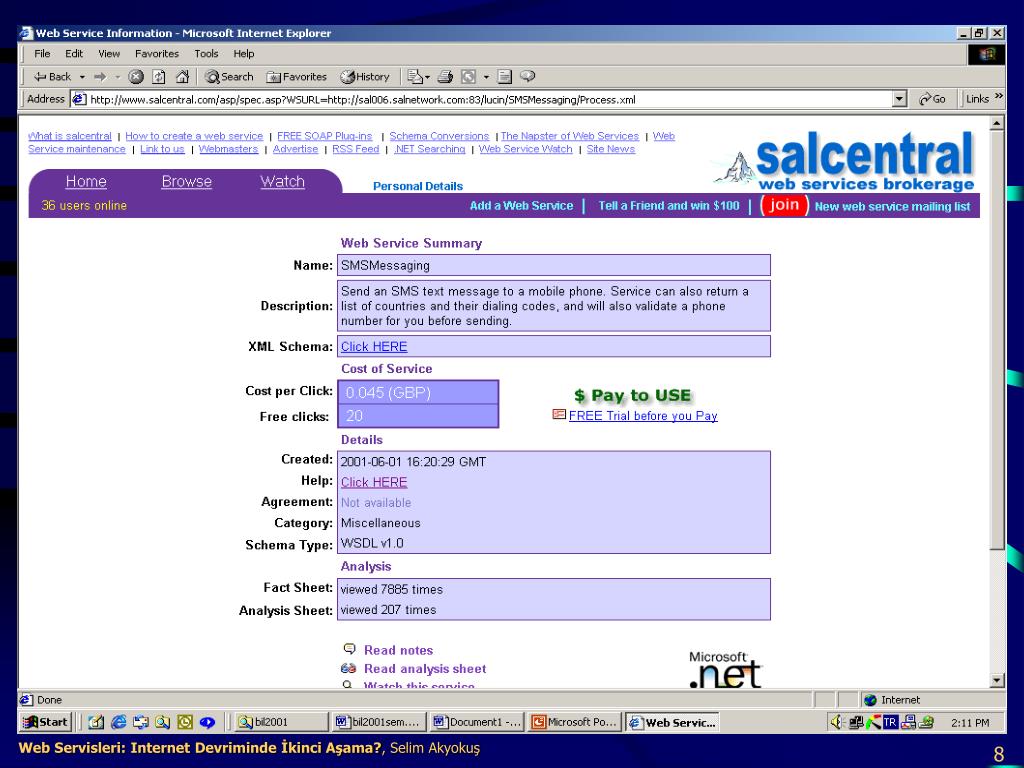Expand the Links toolbar chevron
The width and height of the screenshot is (1024, 768).
point(999,97)
